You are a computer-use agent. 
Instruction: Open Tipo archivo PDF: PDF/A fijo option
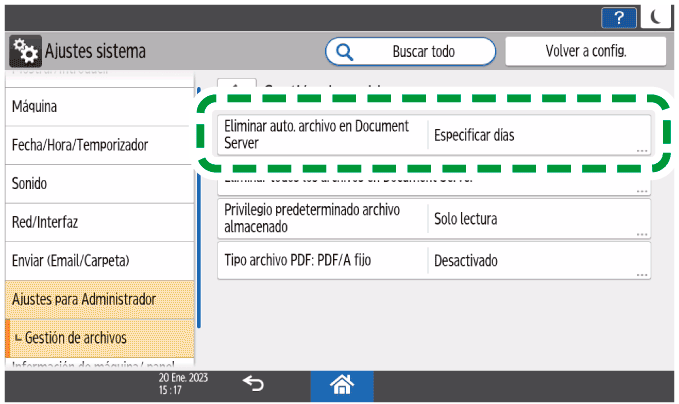[434, 260]
